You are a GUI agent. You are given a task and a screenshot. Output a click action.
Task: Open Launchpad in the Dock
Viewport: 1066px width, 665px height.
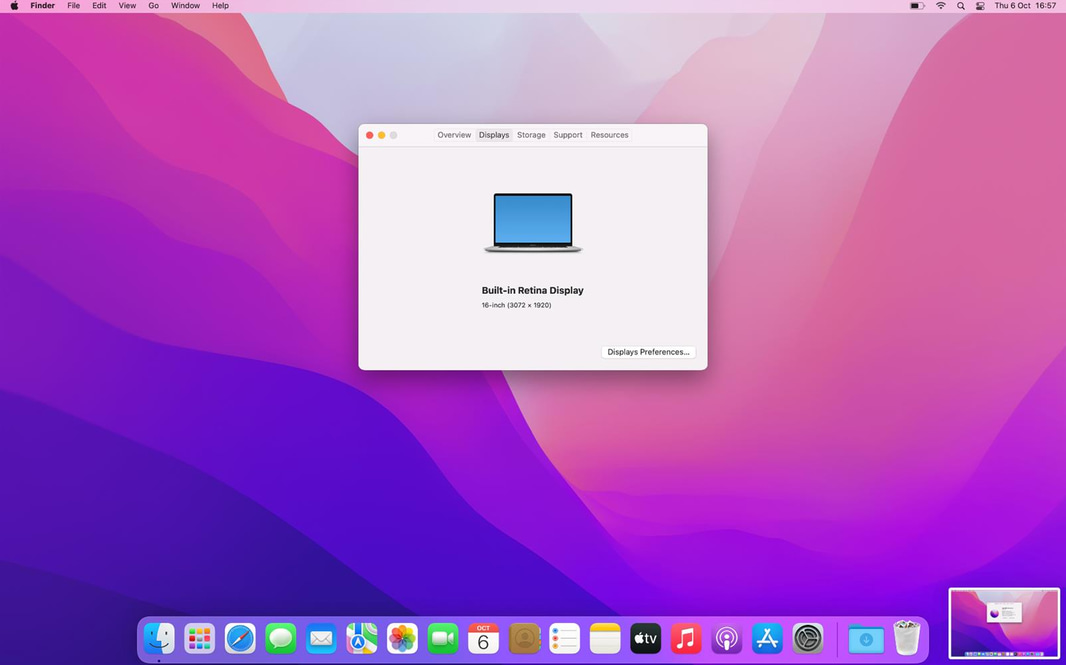[199, 638]
